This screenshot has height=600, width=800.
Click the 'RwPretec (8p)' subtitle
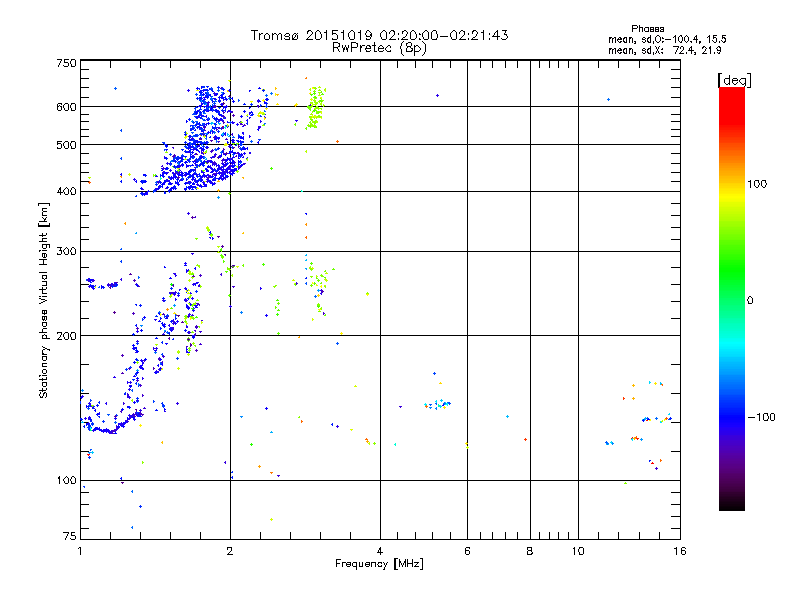379,48
